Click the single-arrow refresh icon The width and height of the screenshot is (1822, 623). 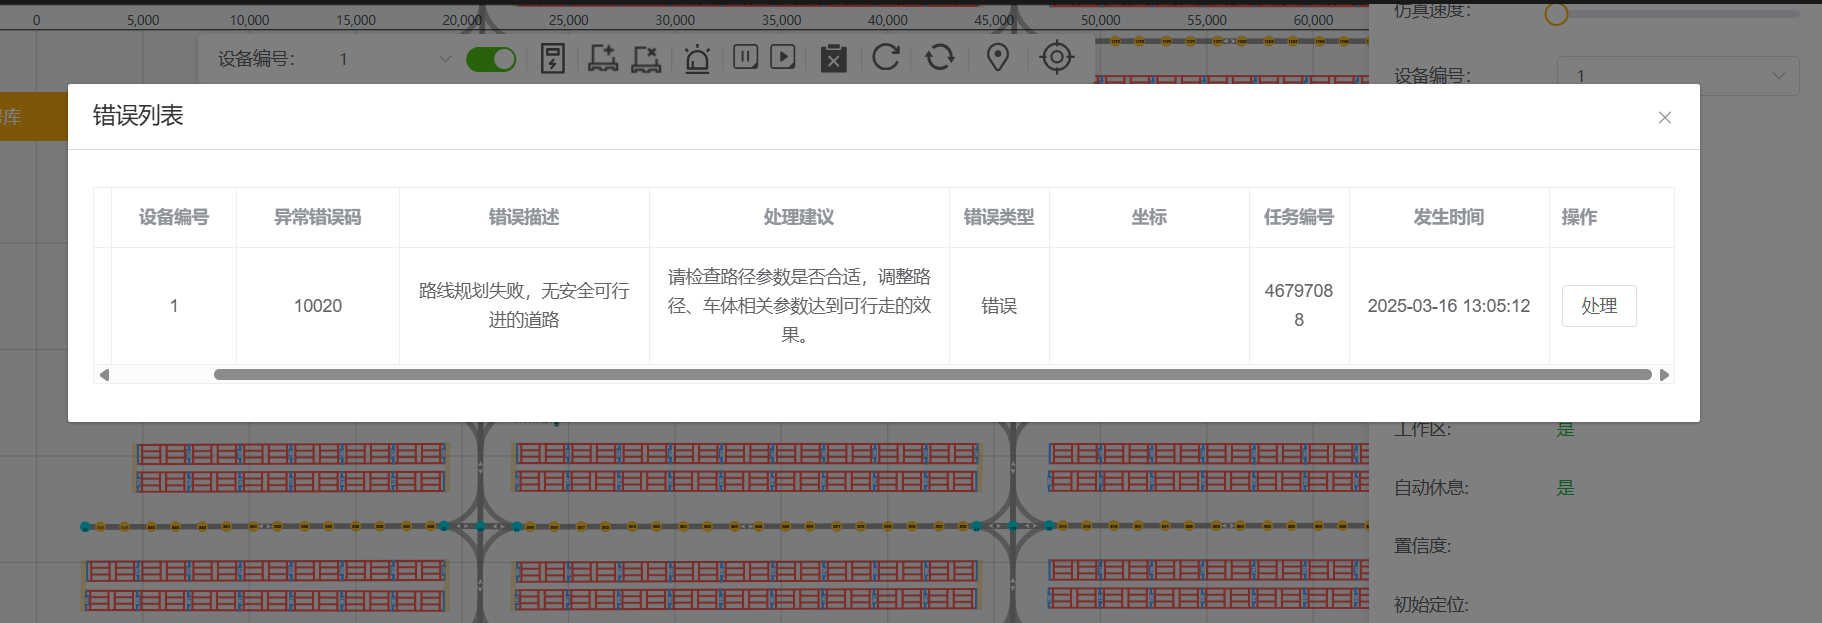click(886, 57)
